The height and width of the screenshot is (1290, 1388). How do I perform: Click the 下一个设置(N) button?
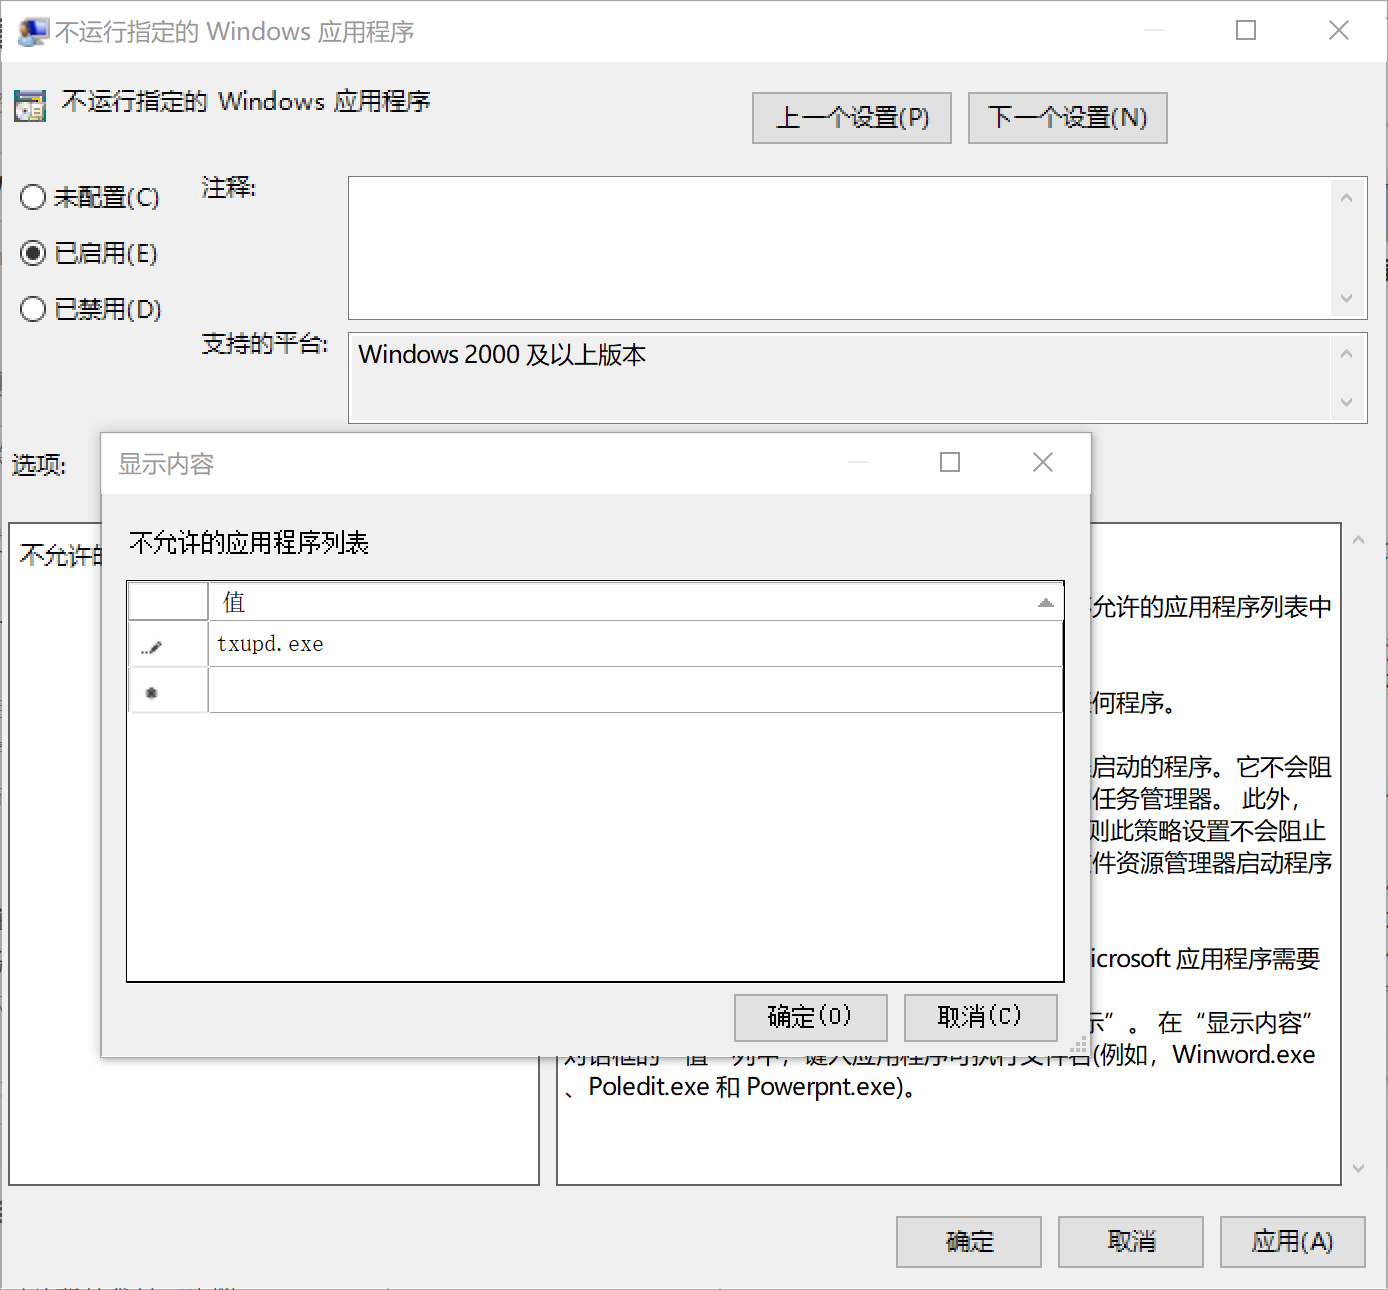pyautogui.click(x=1067, y=118)
